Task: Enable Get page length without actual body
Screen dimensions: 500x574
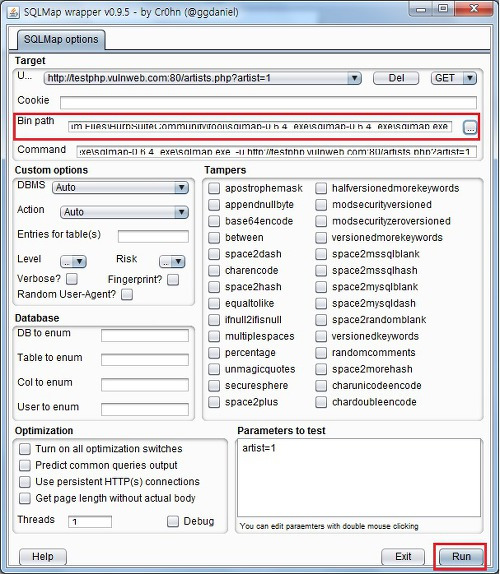Action: [25, 498]
